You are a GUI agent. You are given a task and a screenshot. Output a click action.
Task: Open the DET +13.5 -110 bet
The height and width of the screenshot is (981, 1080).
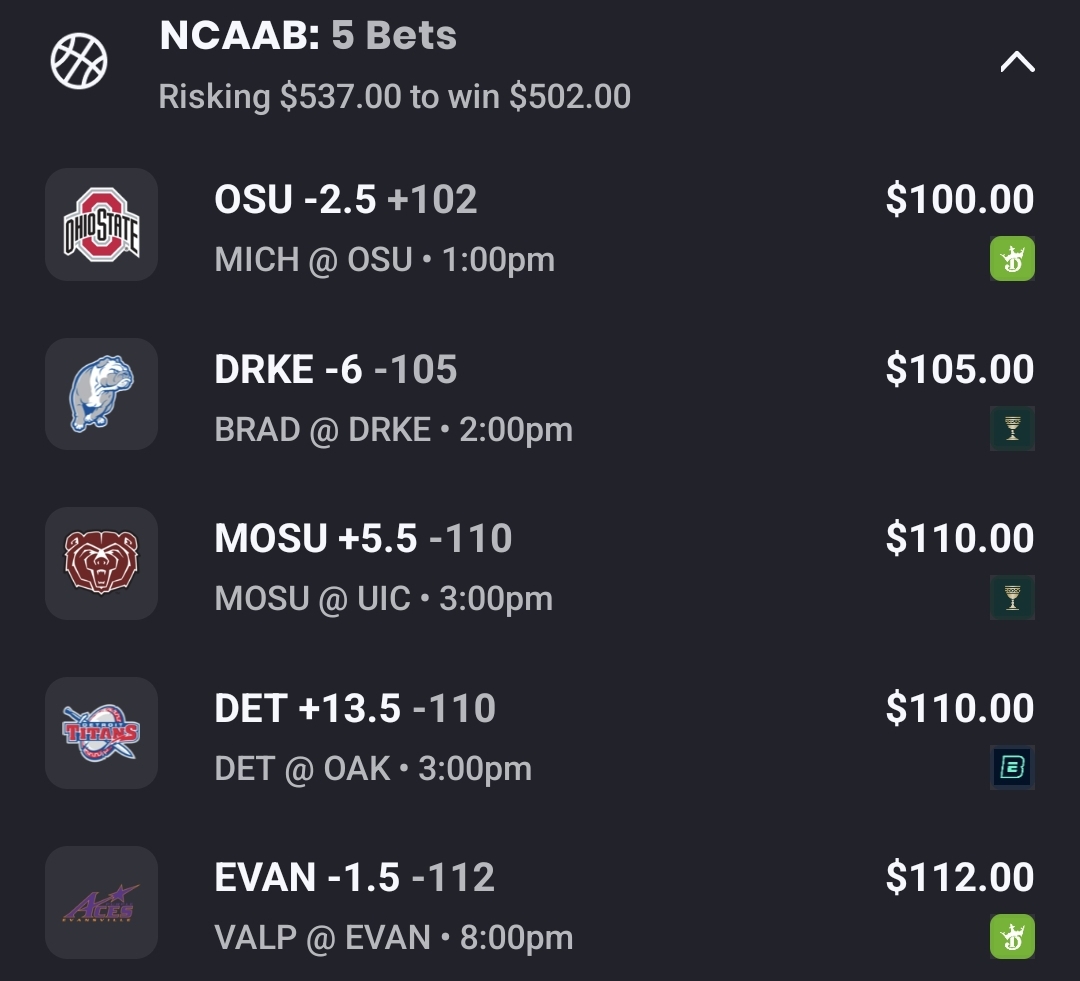click(x=354, y=709)
